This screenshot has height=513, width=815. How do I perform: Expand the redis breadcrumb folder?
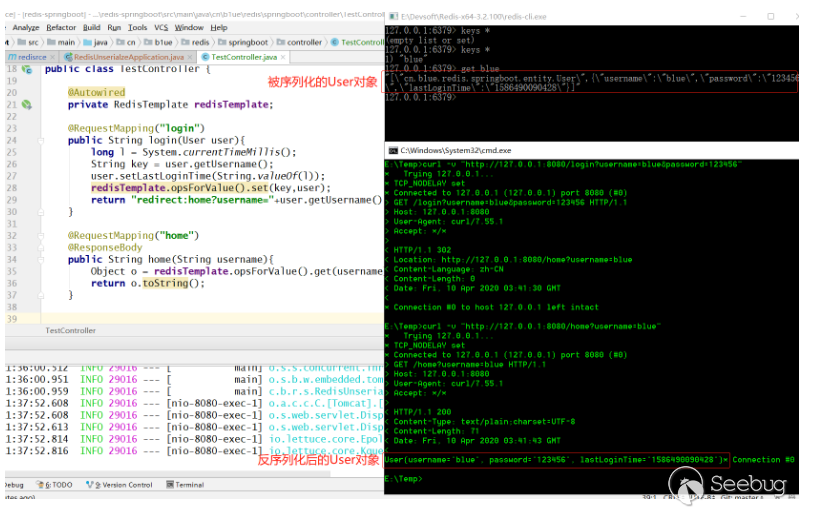200,42
